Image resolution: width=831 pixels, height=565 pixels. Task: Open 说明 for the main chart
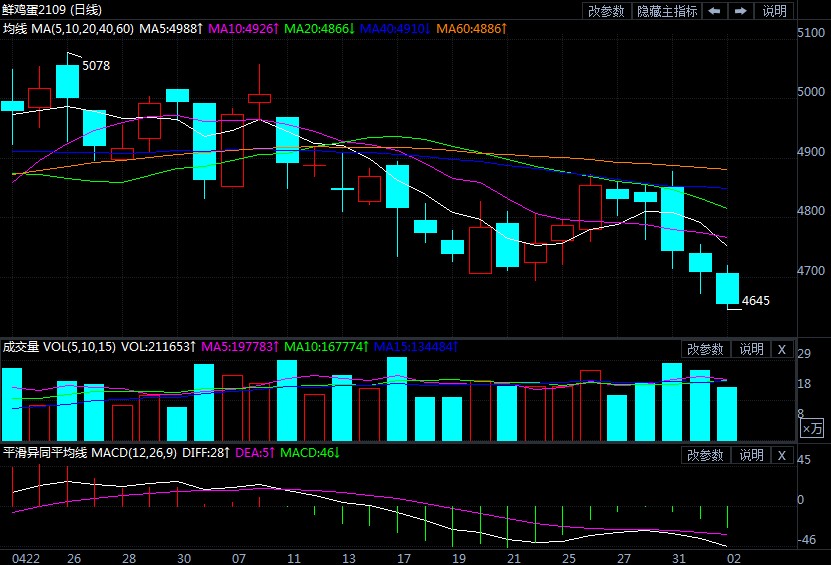[775, 11]
